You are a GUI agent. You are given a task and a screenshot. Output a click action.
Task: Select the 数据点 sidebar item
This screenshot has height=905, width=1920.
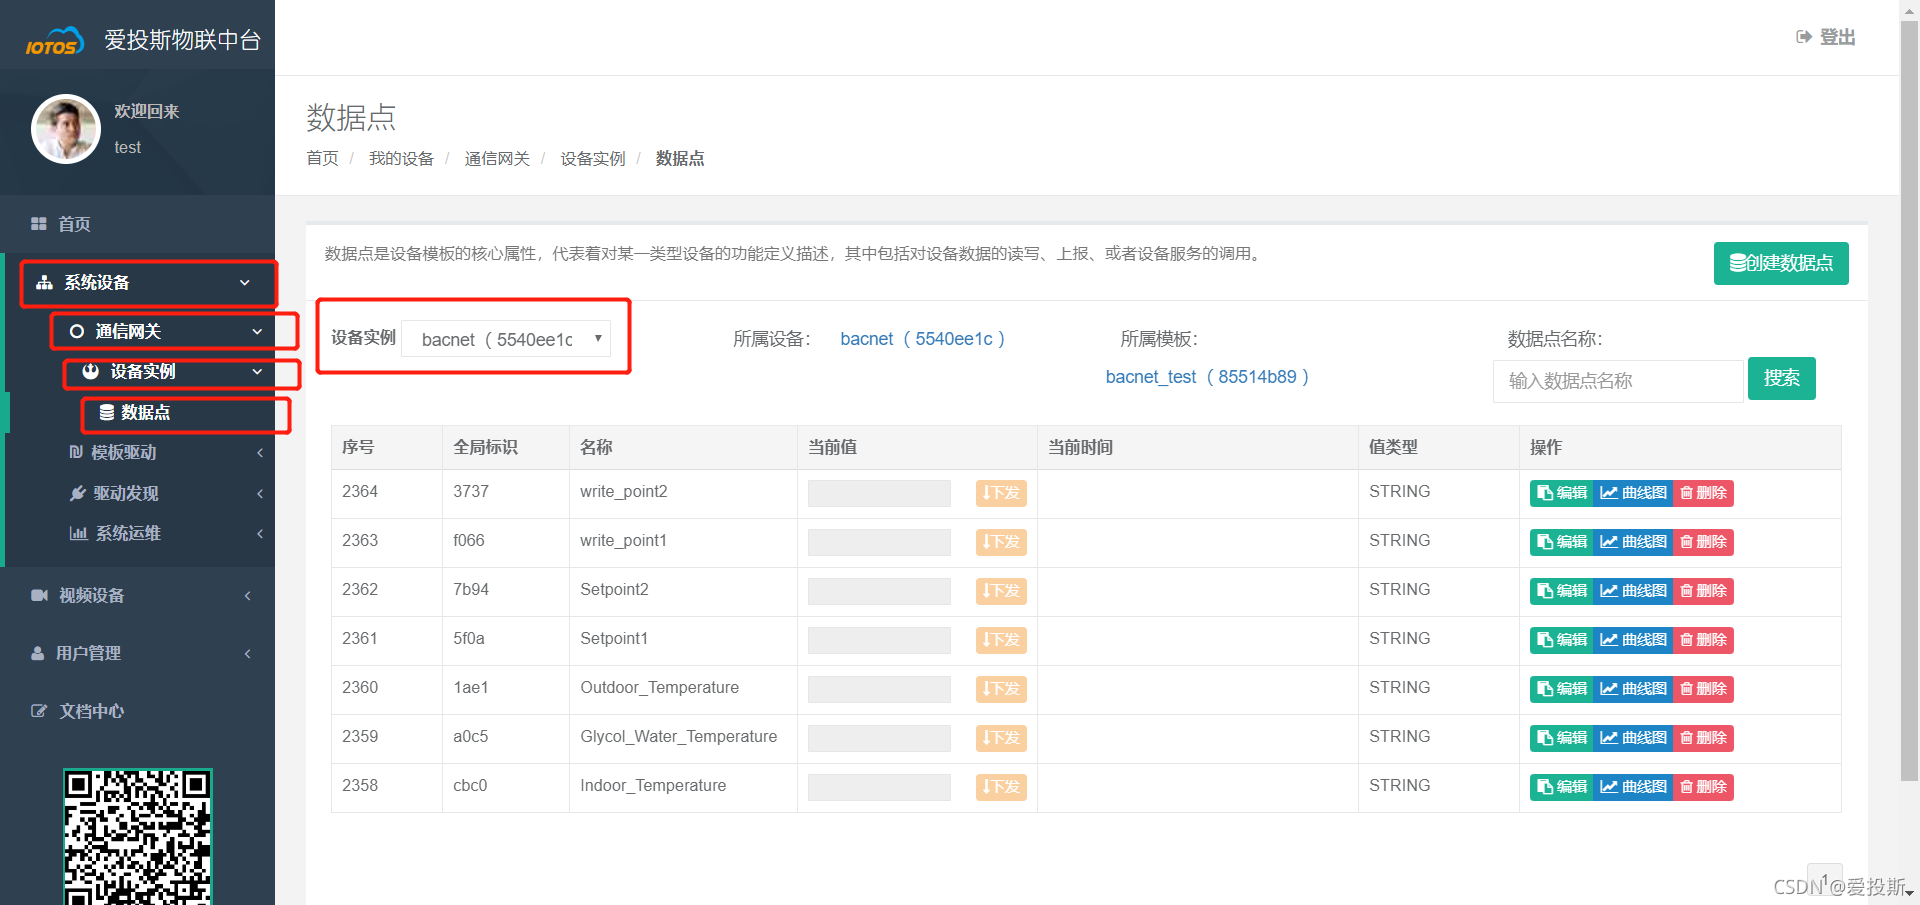[145, 412]
